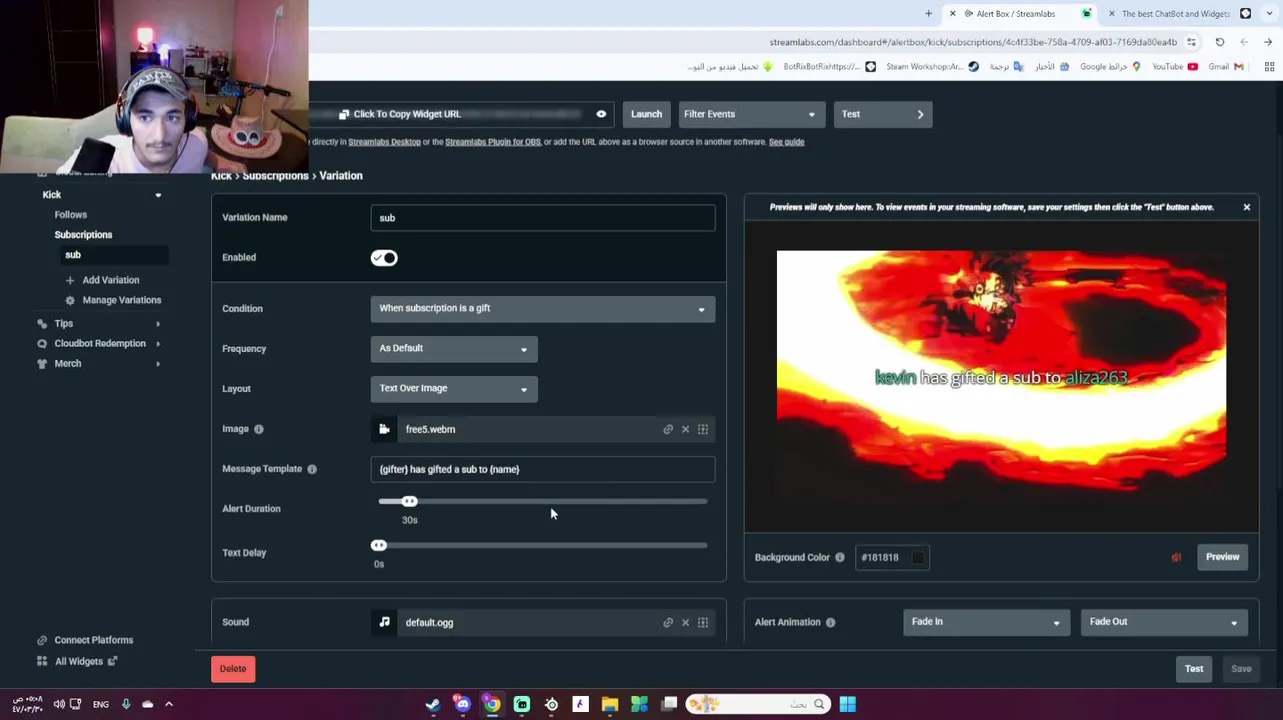Viewport: 1283px width, 720px height.
Task: Click the Variation Name input field
Action: coord(543,218)
